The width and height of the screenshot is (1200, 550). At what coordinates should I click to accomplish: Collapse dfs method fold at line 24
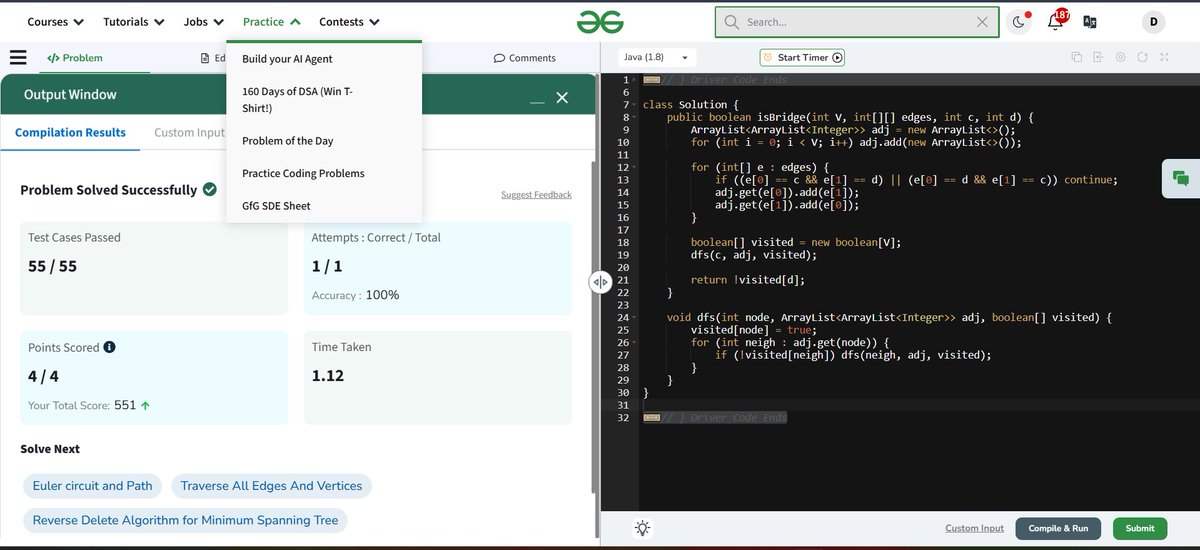pos(636,317)
